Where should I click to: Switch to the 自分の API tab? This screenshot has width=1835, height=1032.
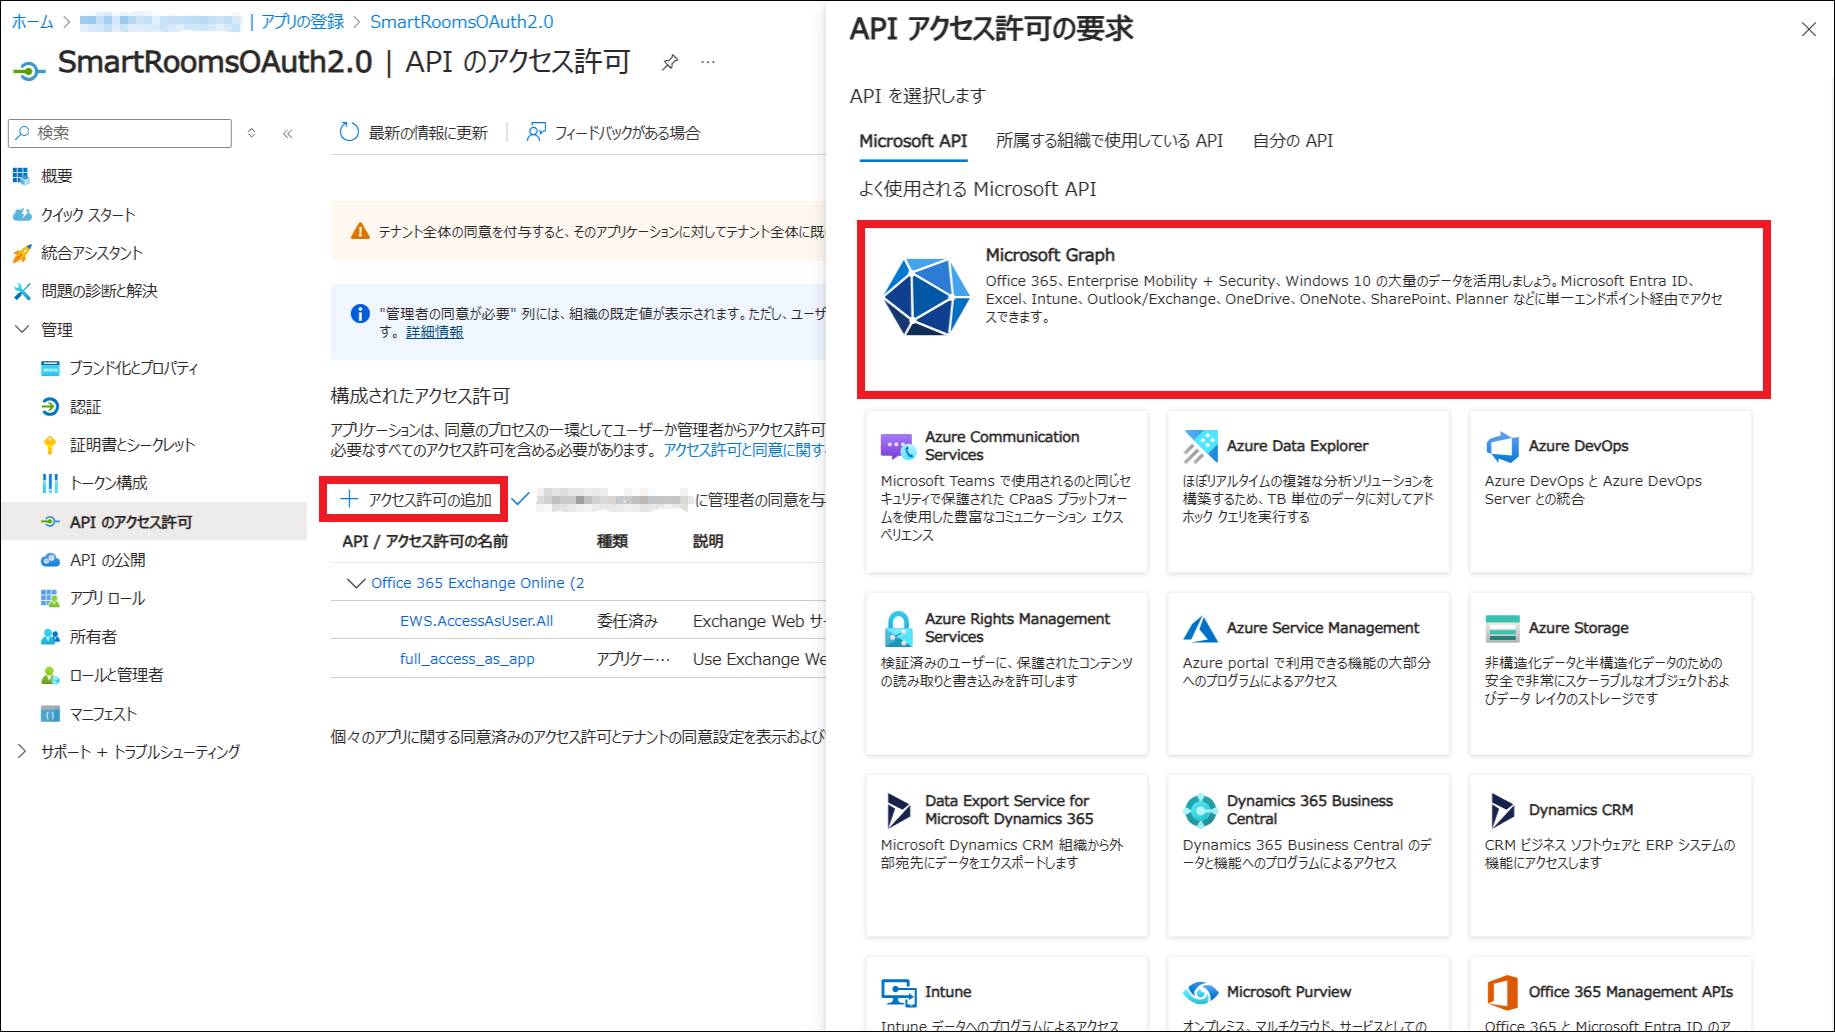pyautogui.click(x=1292, y=141)
